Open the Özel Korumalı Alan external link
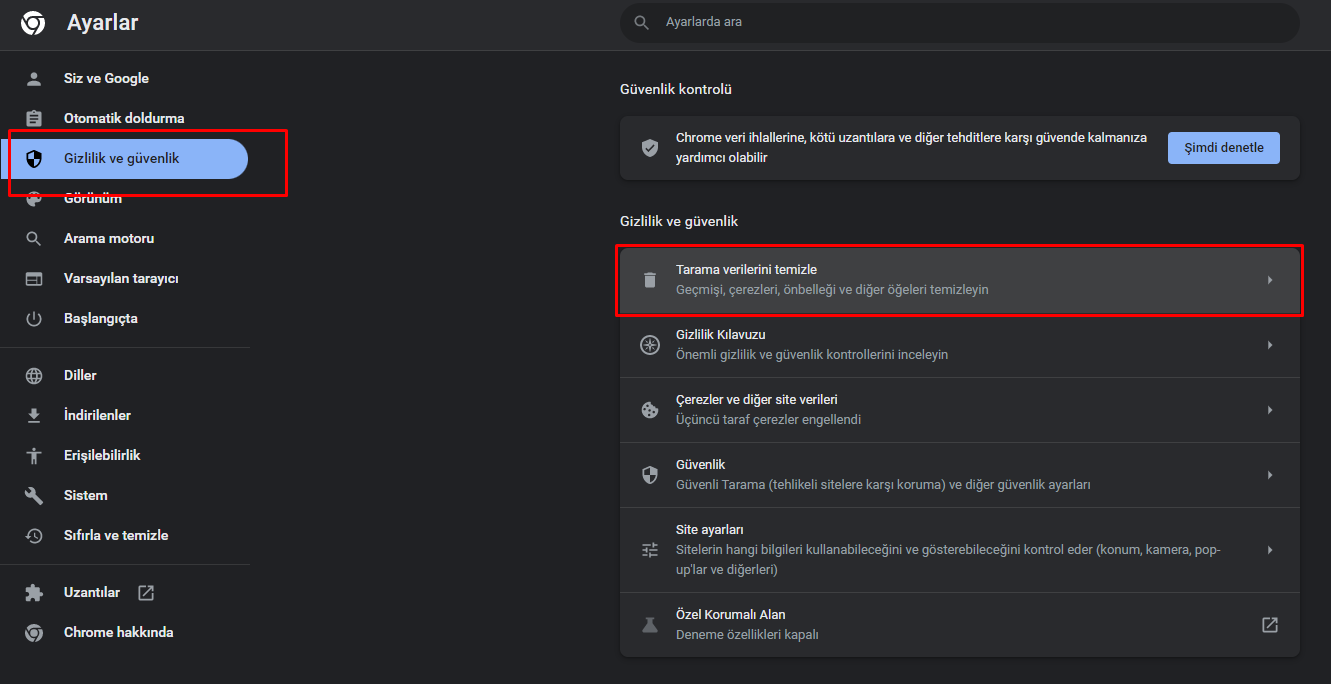 [1270, 624]
